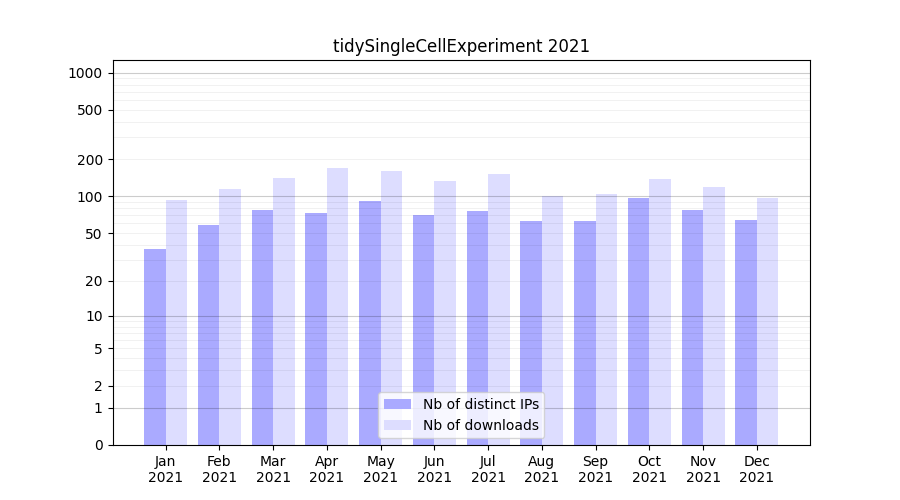Click the 'Nb of downloads' legend swatch
The height and width of the screenshot is (500, 900).
(397, 425)
